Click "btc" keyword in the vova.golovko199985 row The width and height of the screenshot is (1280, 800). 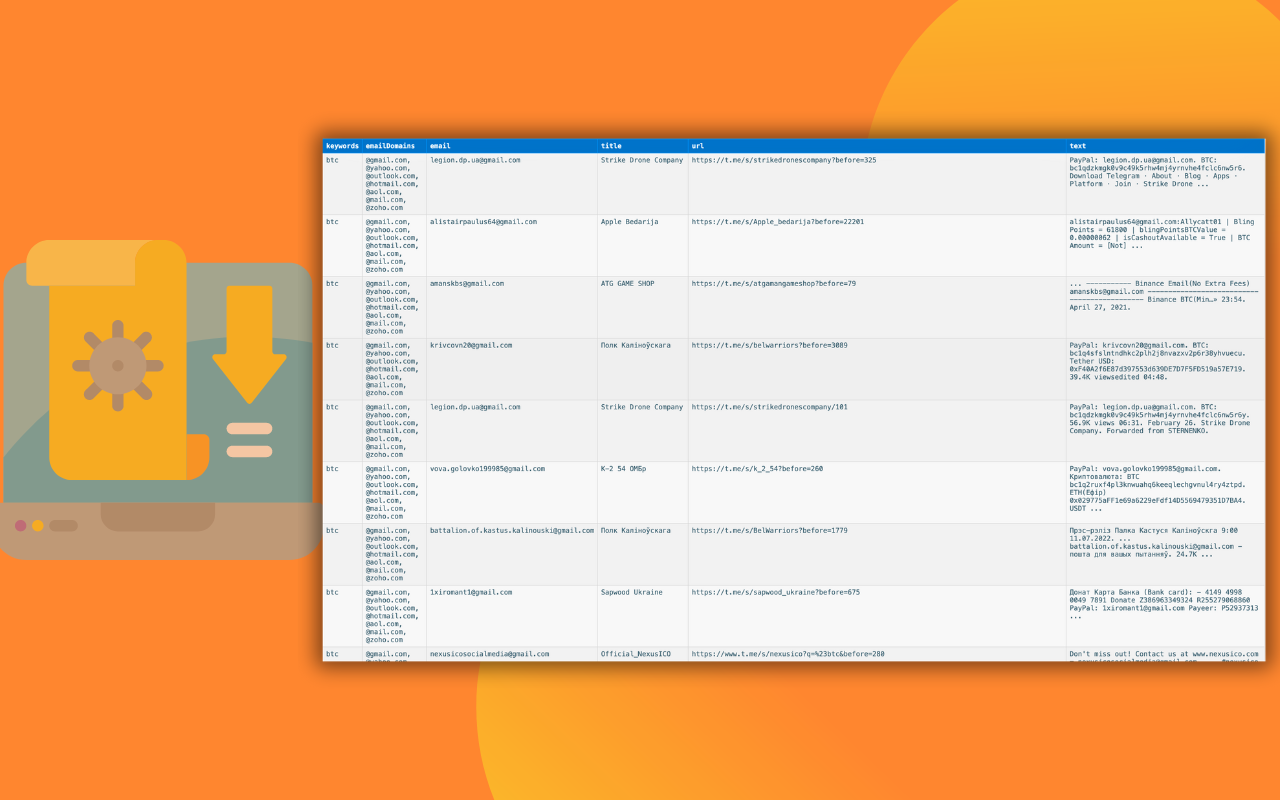point(332,469)
